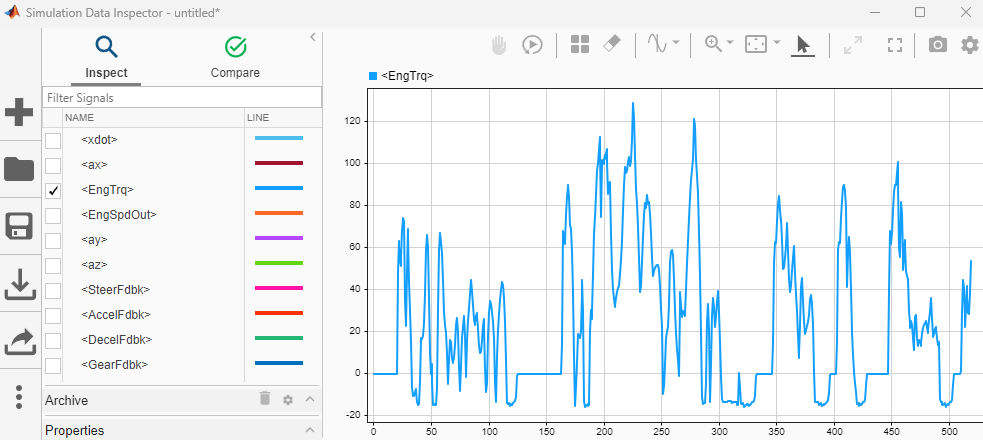Click the replay playback button
Image resolution: width=983 pixels, height=440 pixels.
coord(532,45)
